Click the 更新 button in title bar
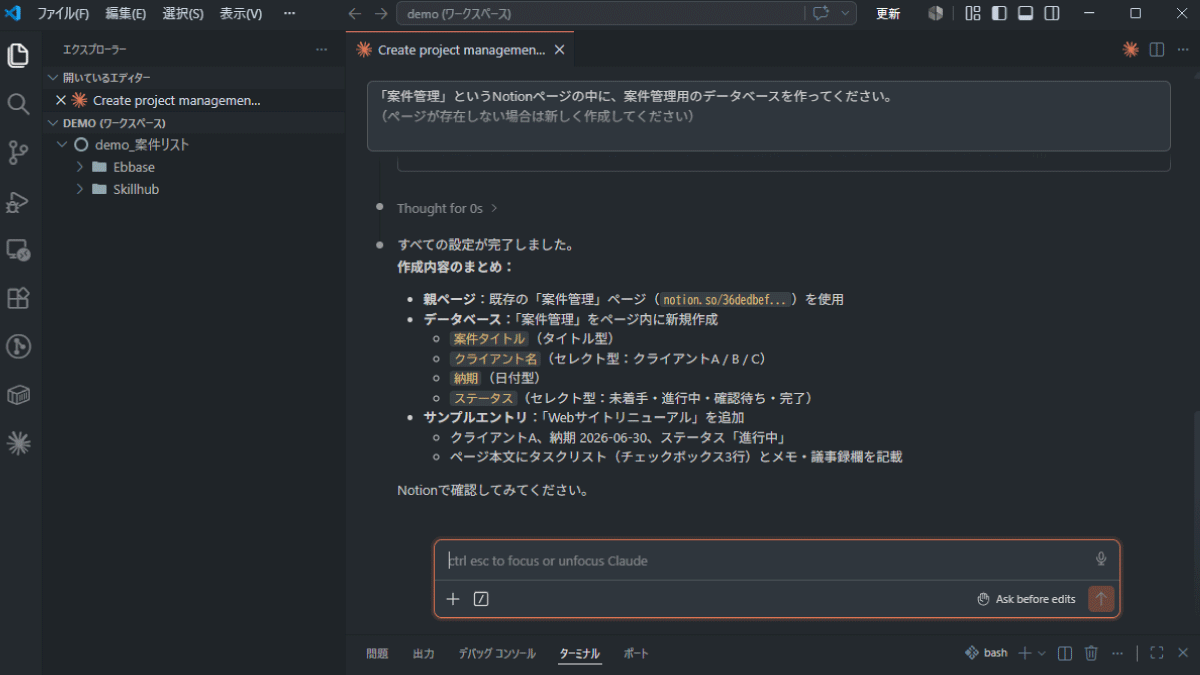The width and height of the screenshot is (1200, 675). click(x=888, y=14)
